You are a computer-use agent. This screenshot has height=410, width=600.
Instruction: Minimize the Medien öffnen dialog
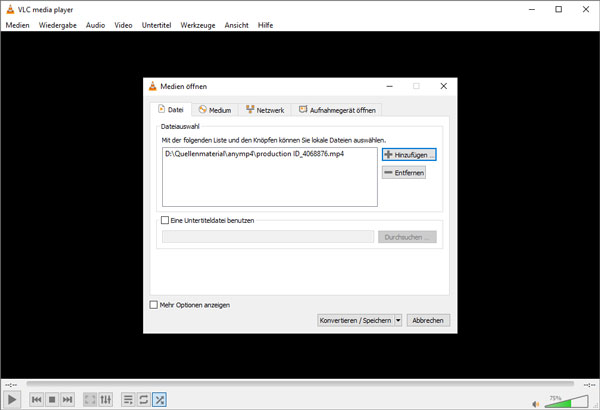point(390,86)
